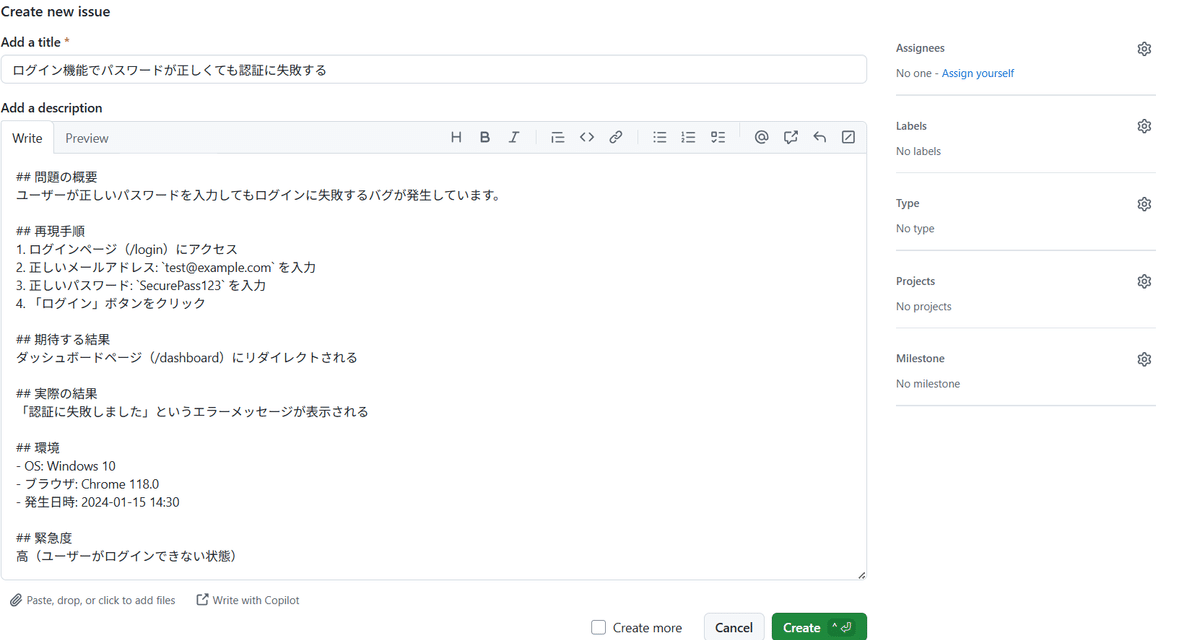Open the Labels settings gear
Screen dimensions: 1200x640
click(1144, 125)
